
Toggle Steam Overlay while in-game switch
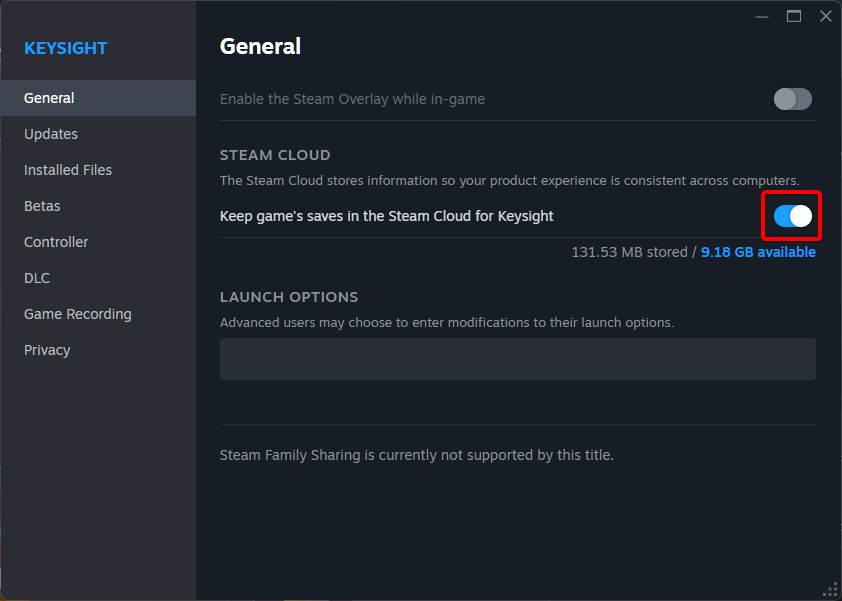[x=793, y=99]
